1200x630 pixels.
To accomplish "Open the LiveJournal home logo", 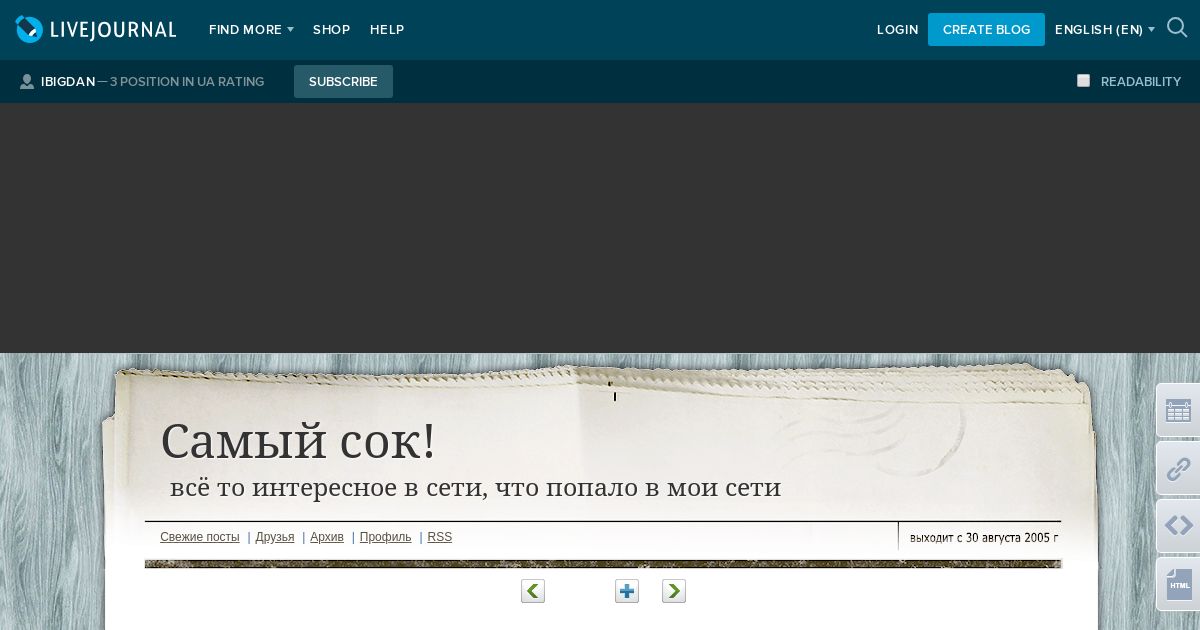I will pyautogui.click(x=96, y=29).
